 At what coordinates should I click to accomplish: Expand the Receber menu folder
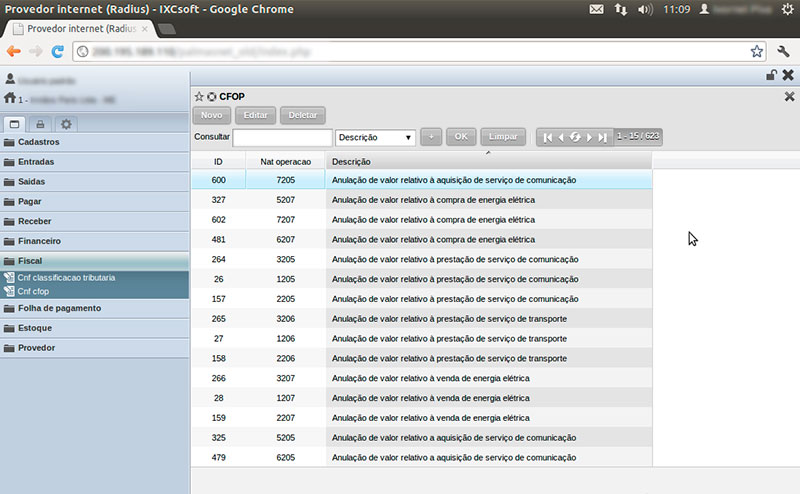(x=95, y=221)
